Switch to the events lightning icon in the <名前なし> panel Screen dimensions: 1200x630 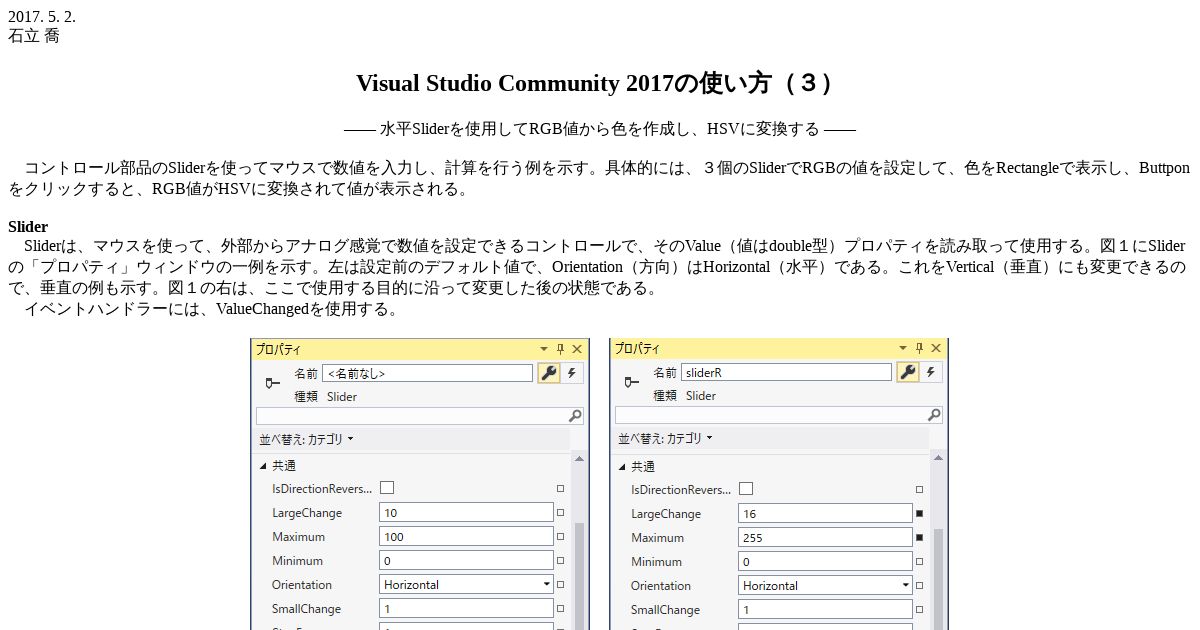(572, 373)
